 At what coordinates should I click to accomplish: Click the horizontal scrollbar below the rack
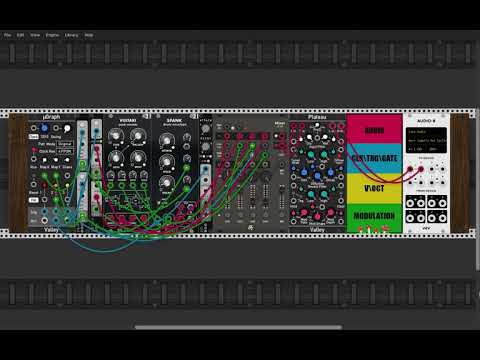tap(238, 327)
